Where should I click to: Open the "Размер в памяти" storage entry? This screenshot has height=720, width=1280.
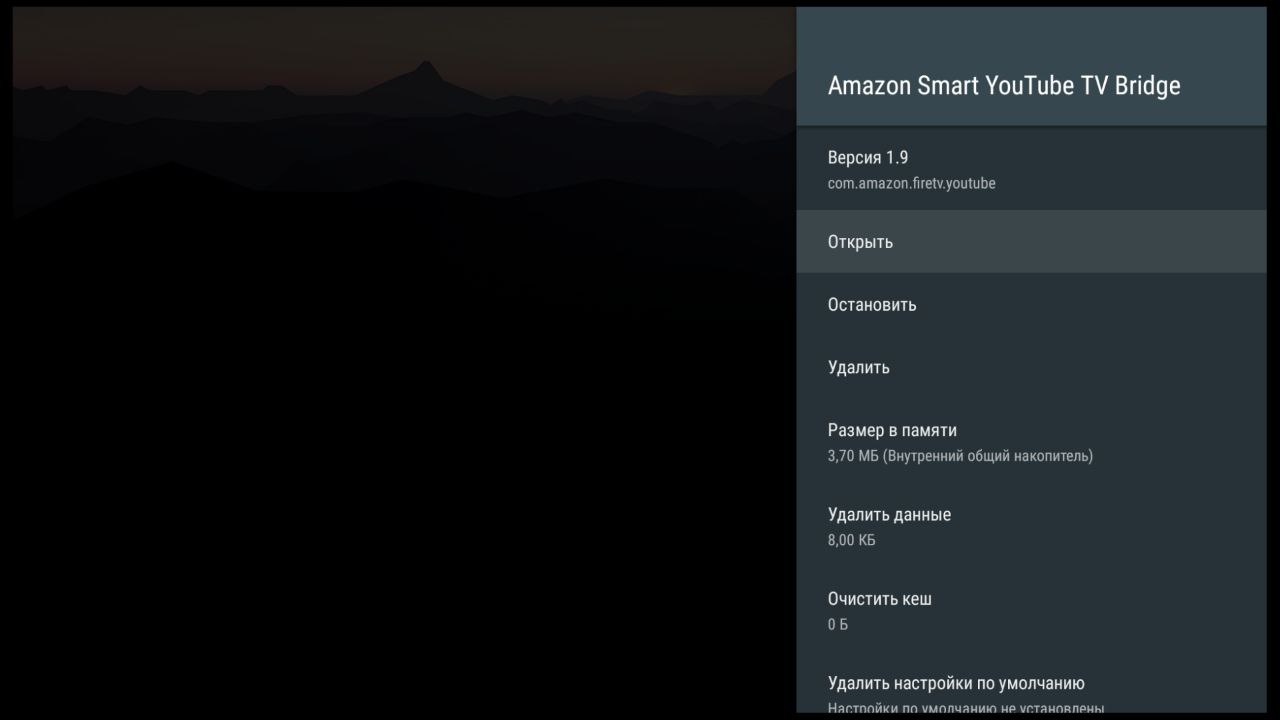tap(892, 431)
